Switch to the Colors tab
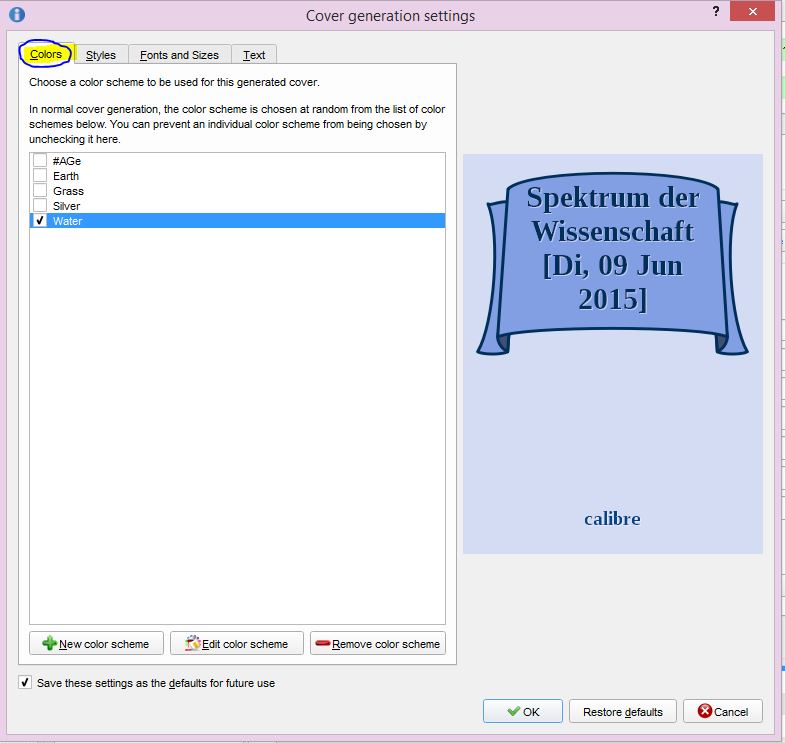This screenshot has width=785, height=743. pos(46,54)
